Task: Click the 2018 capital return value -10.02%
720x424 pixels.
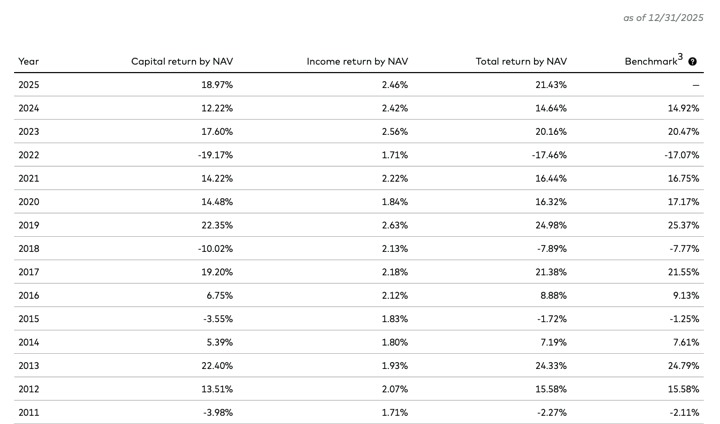Action: [x=215, y=249]
